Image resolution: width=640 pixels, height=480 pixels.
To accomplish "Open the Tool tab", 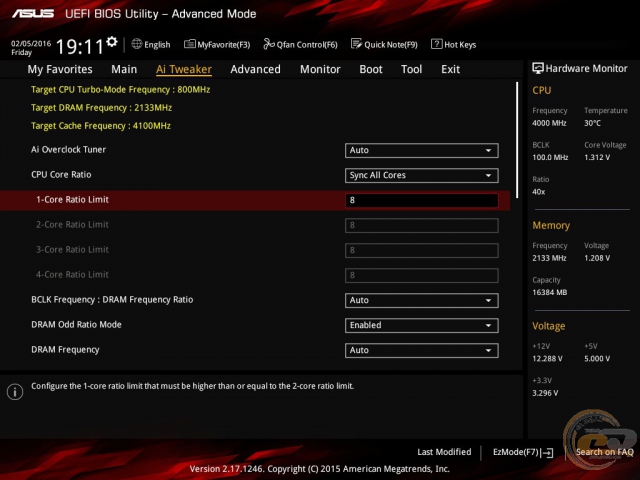I will tap(411, 69).
